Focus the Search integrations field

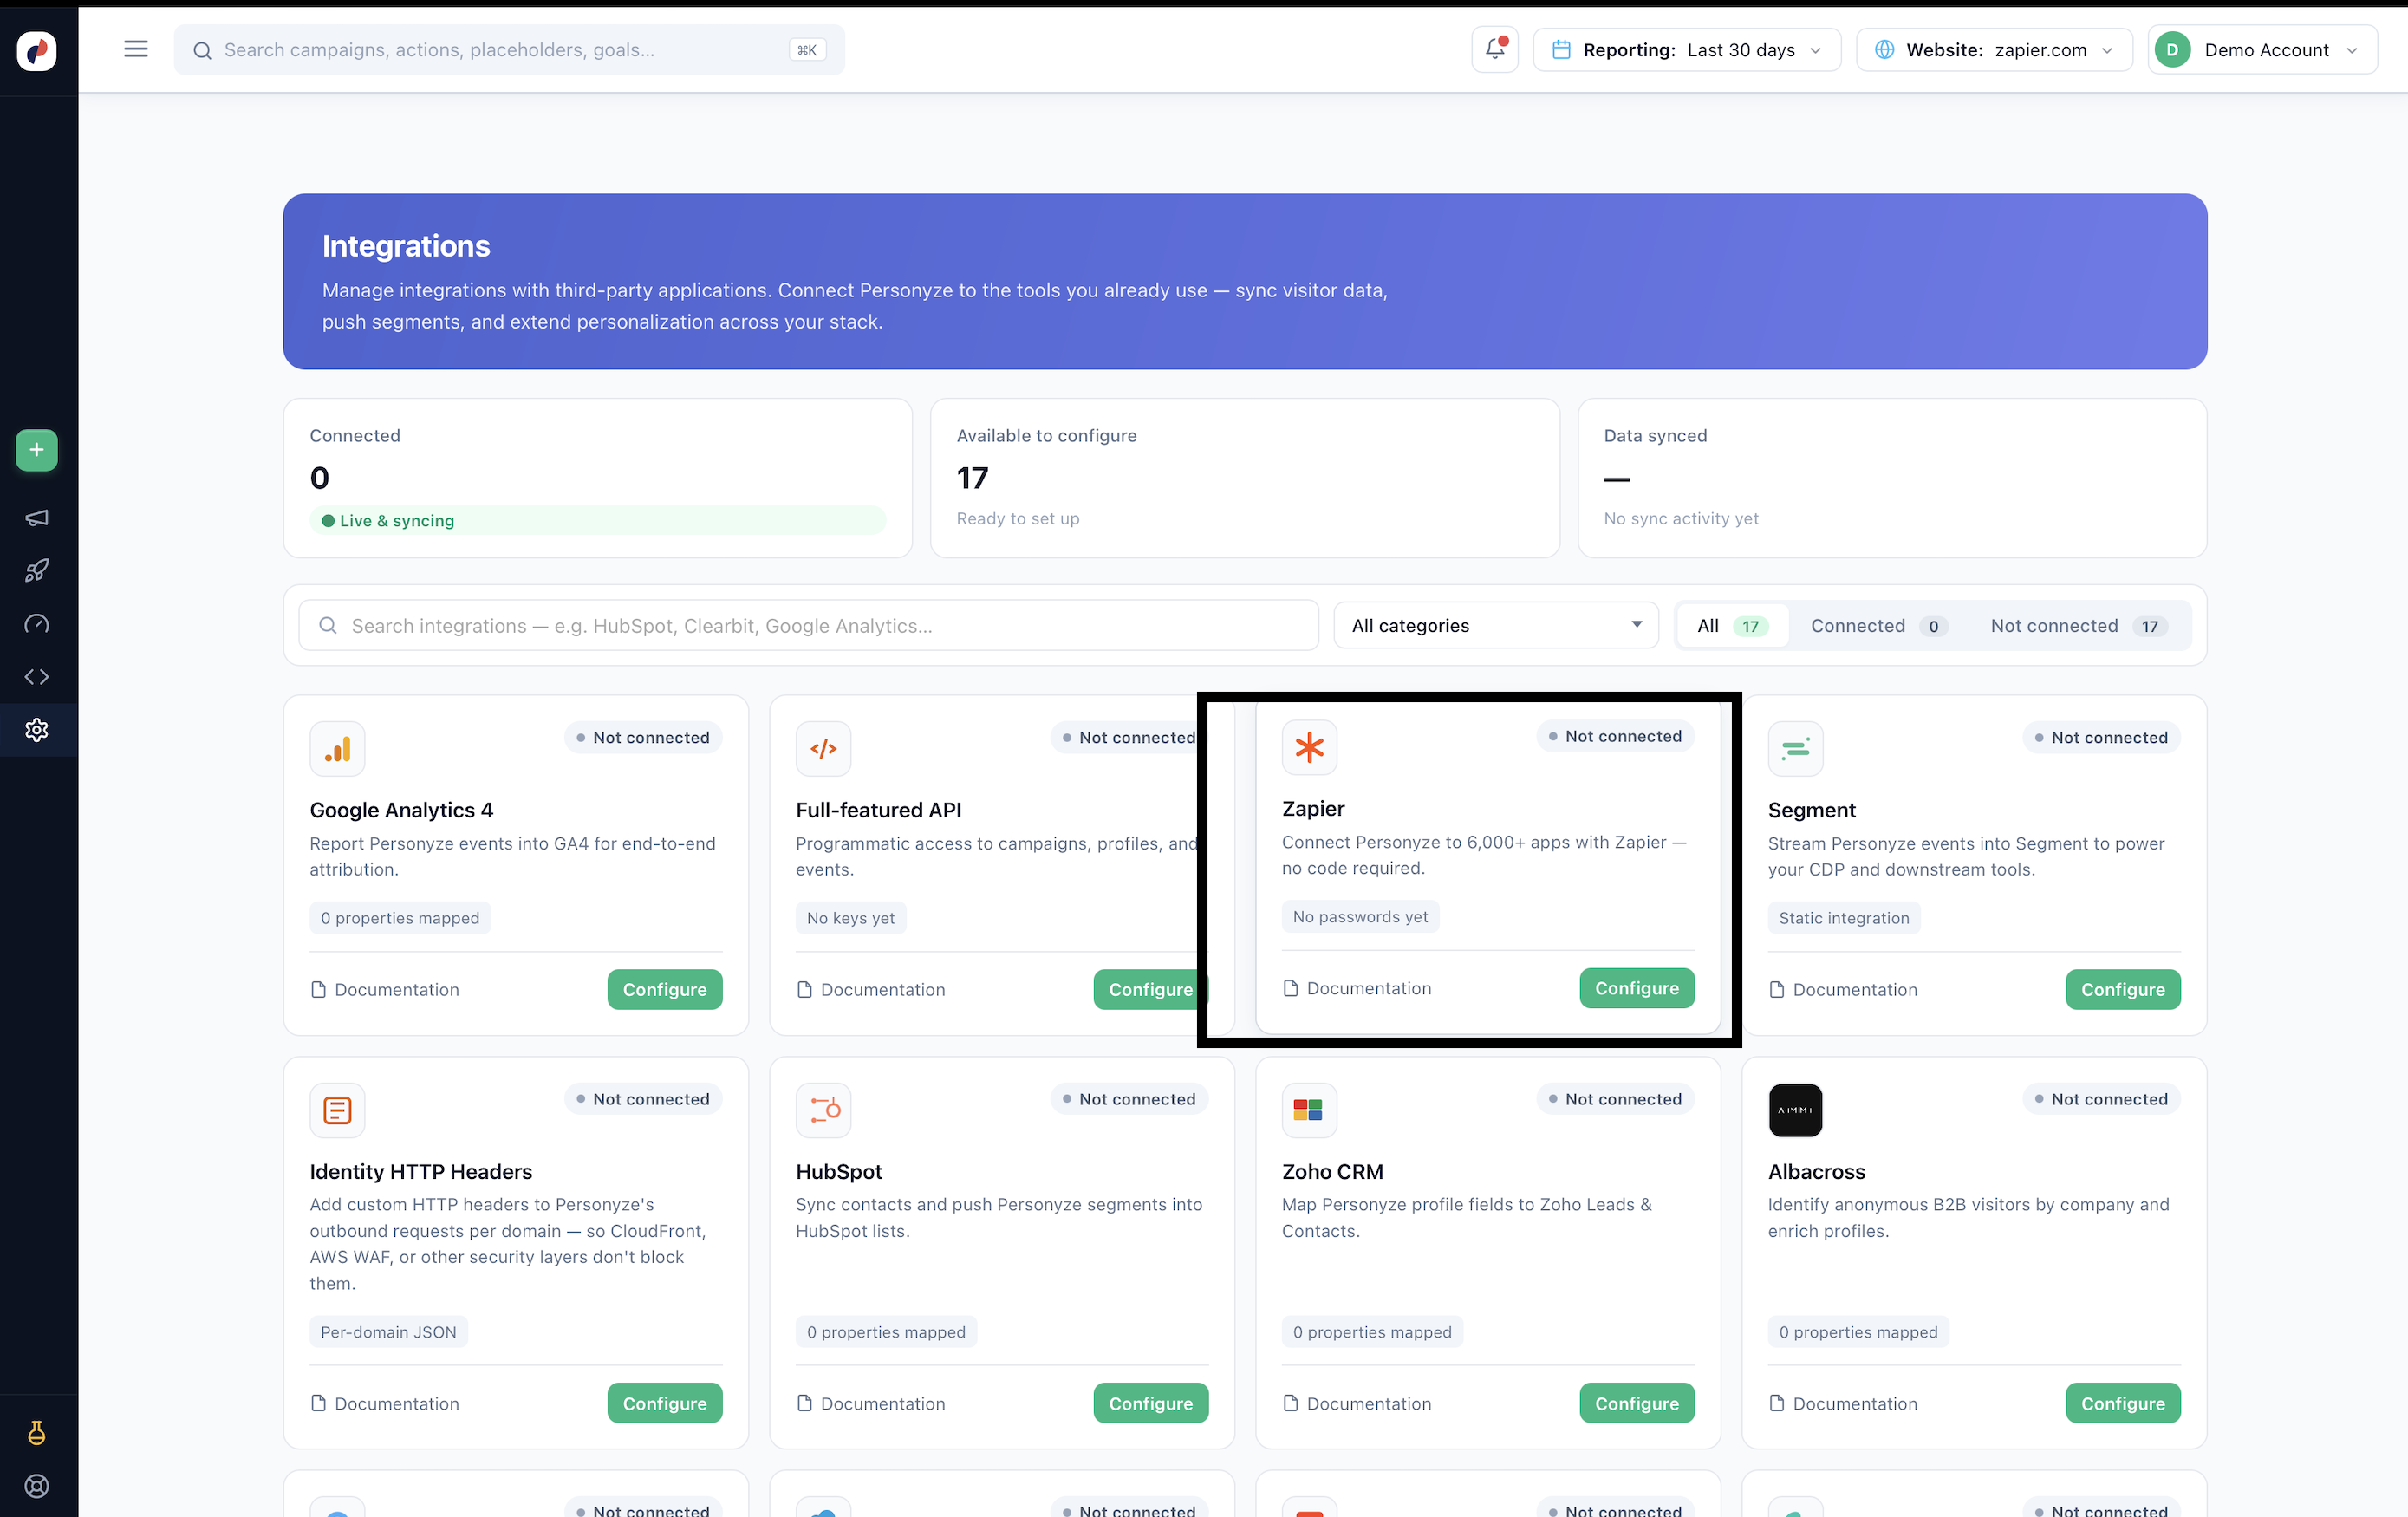click(x=808, y=626)
